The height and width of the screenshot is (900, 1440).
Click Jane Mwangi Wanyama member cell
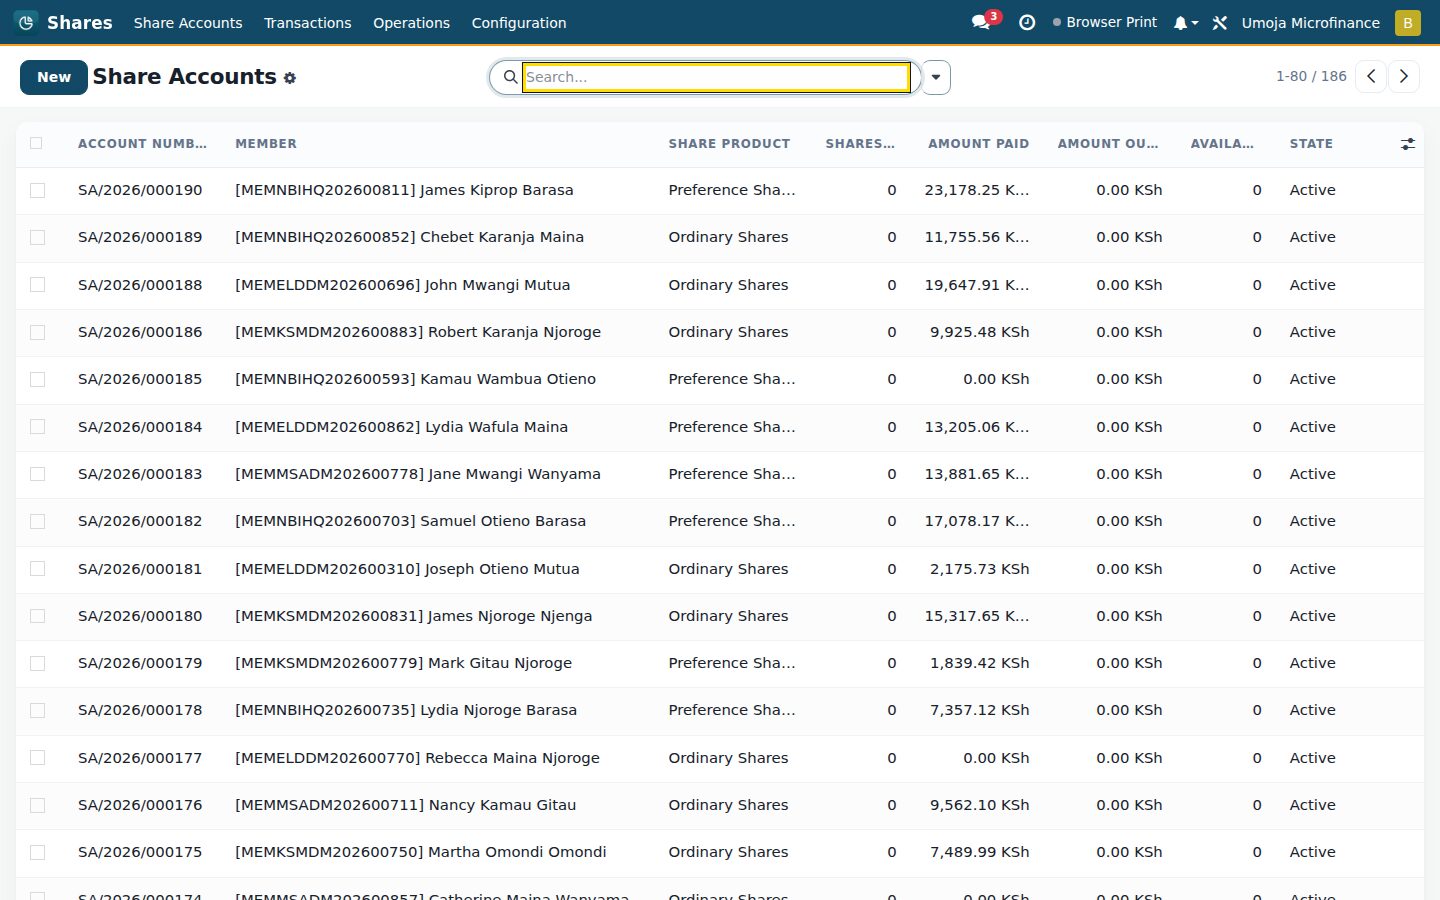(418, 474)
